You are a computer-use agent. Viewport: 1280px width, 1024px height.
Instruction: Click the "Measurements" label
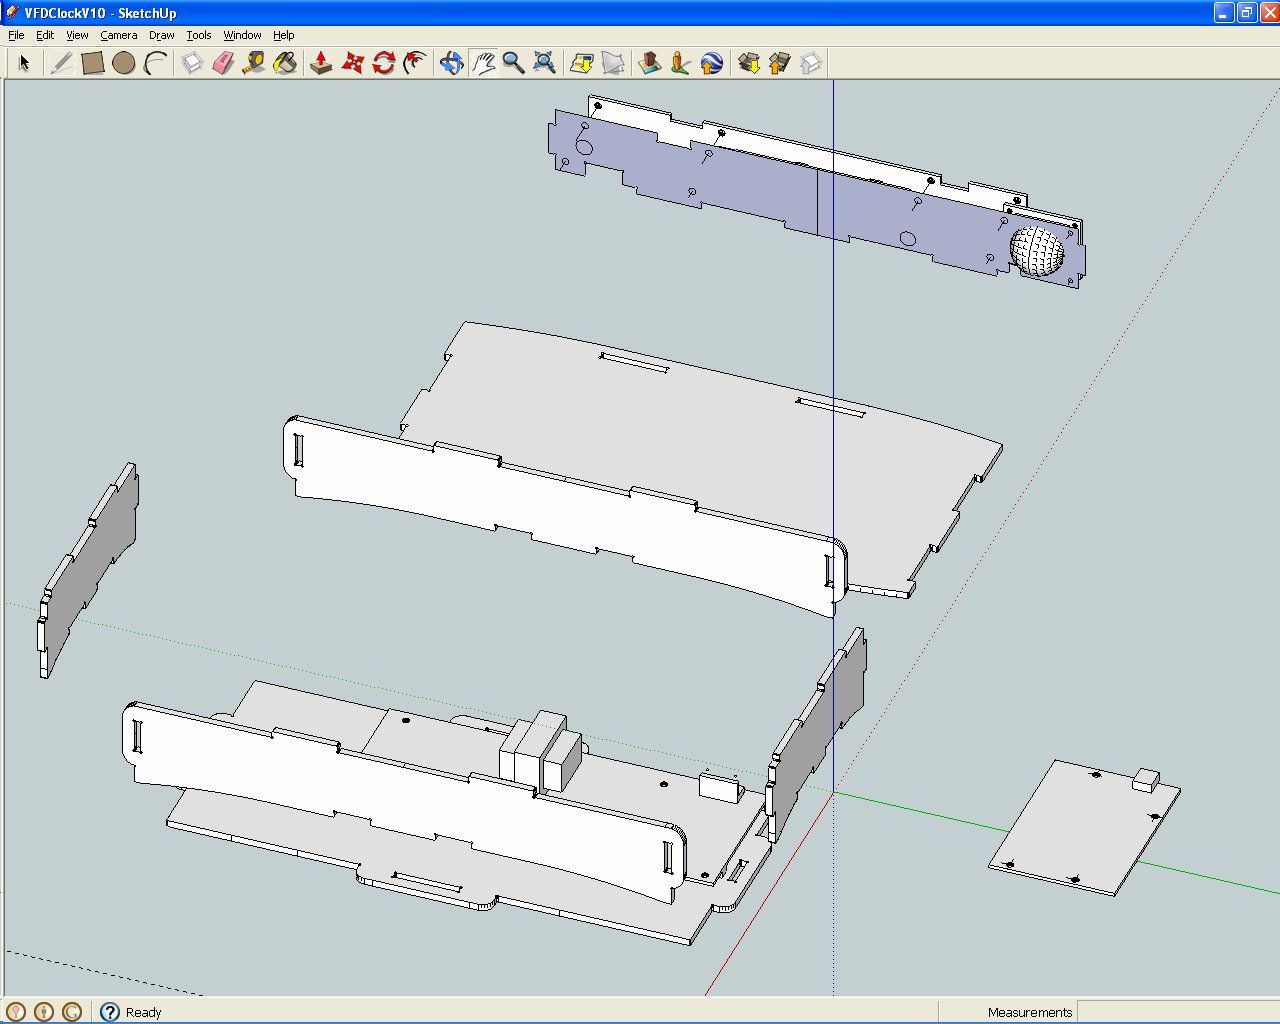1029,1012
